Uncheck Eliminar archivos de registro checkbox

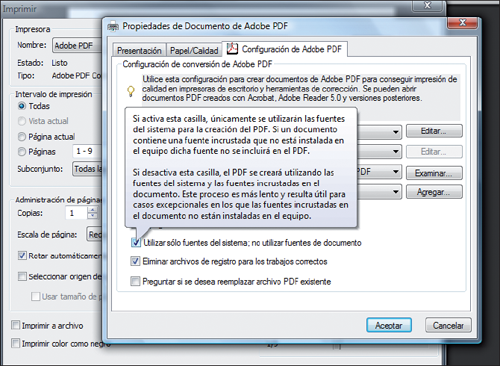pyautogui.click(x=135, y=261)
